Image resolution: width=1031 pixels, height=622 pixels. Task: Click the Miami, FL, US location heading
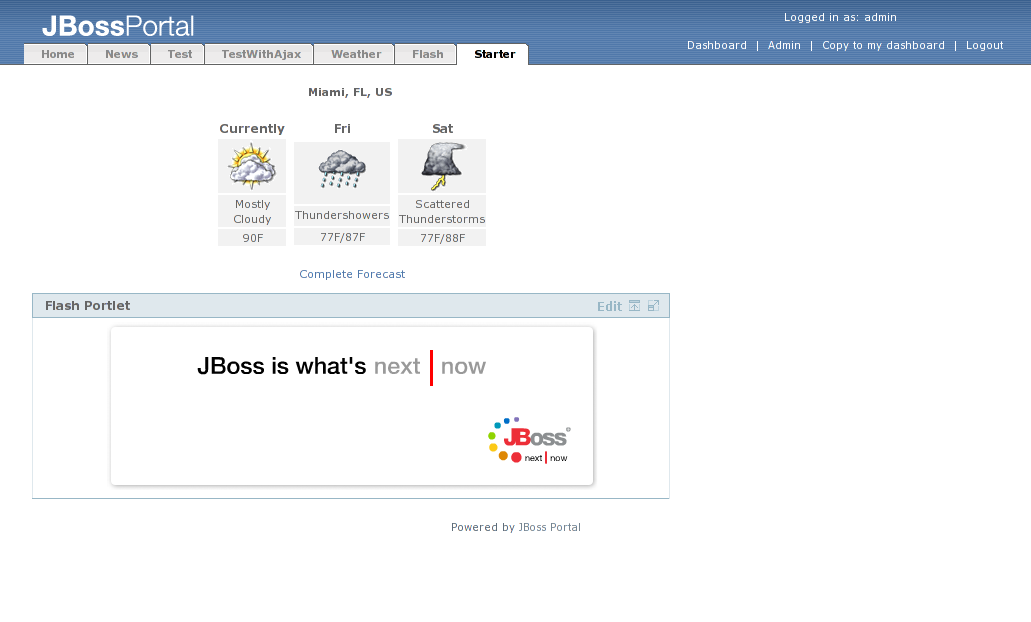(350, 92)
